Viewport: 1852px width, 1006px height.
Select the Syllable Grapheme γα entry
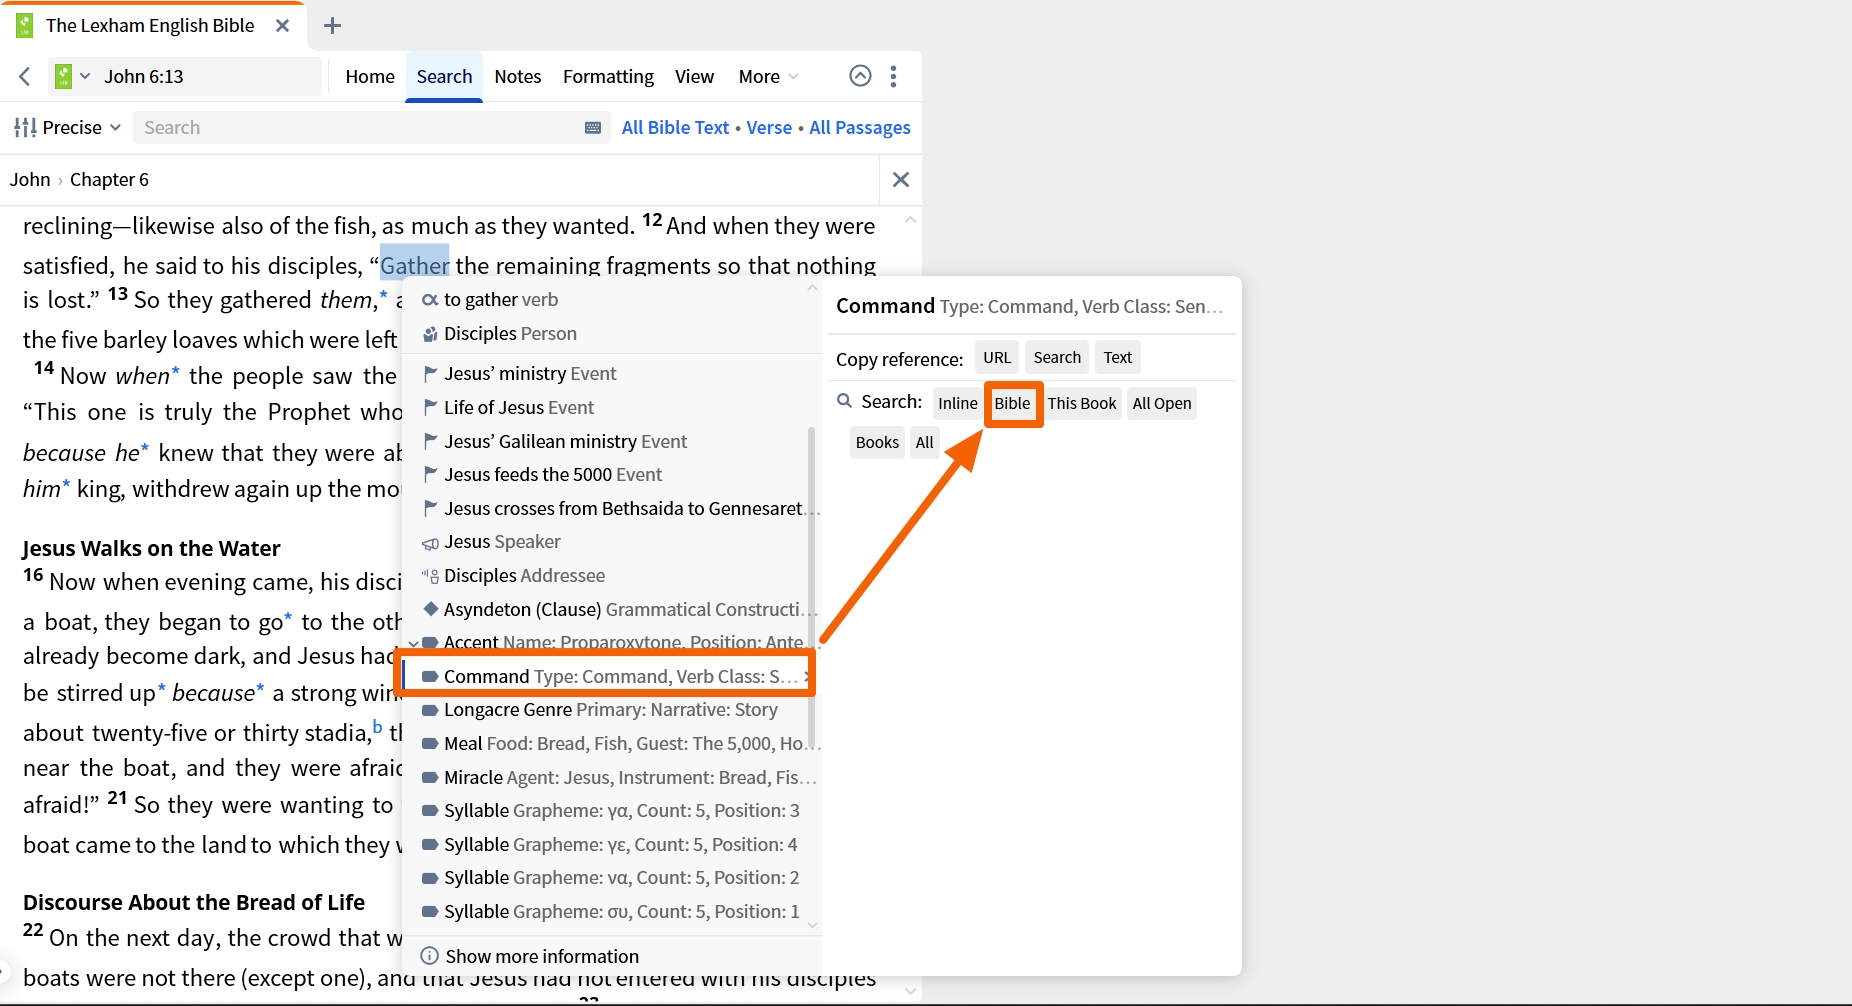click(610, 811)
